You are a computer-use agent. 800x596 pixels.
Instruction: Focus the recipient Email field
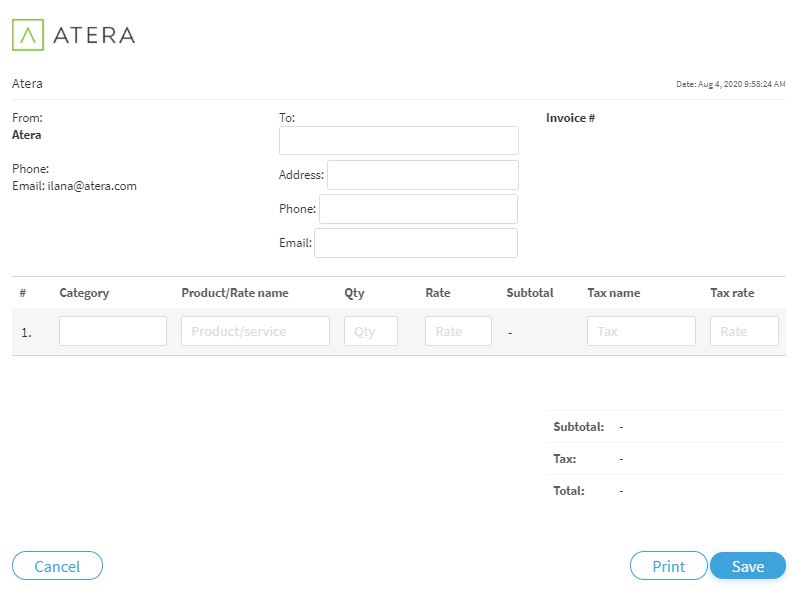(x=416, y=243)
